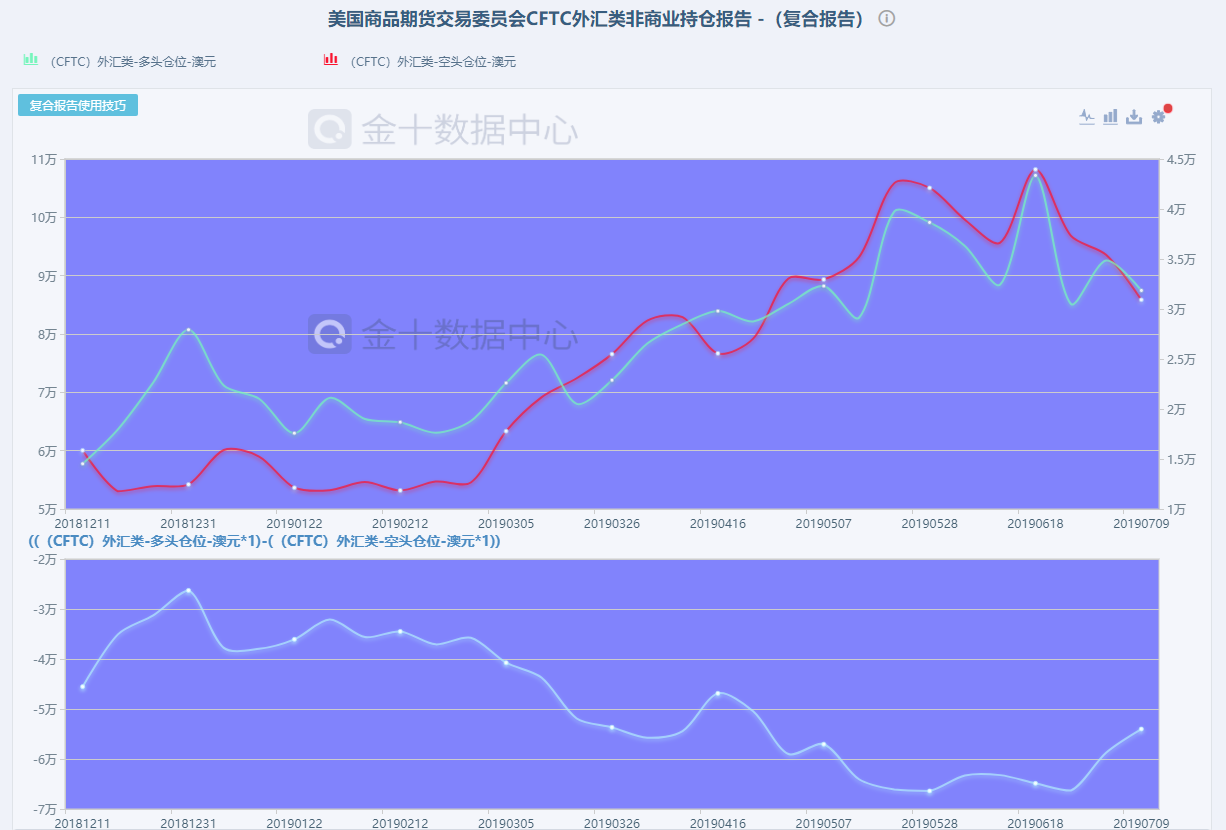Click green bar icon for 多头仓位-澳元
1226x830 pixels.
point(30,60)
